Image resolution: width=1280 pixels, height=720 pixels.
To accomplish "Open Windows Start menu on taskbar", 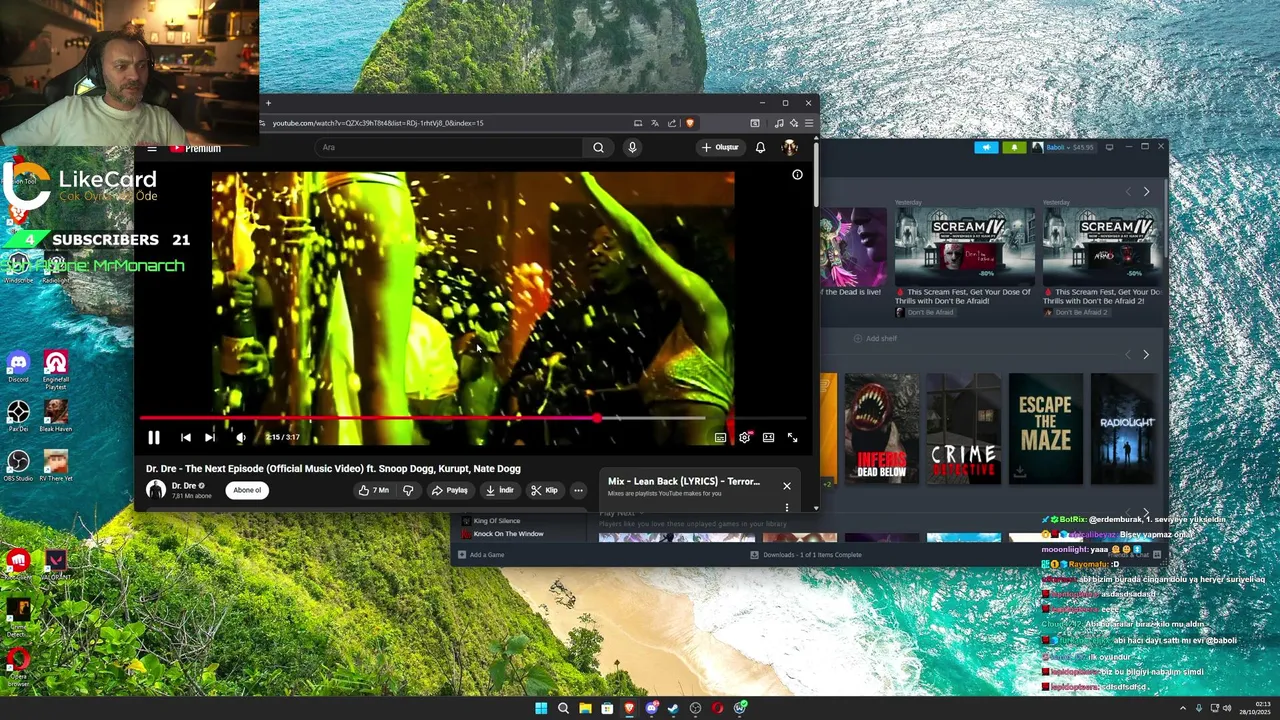I will pos(541,708).
